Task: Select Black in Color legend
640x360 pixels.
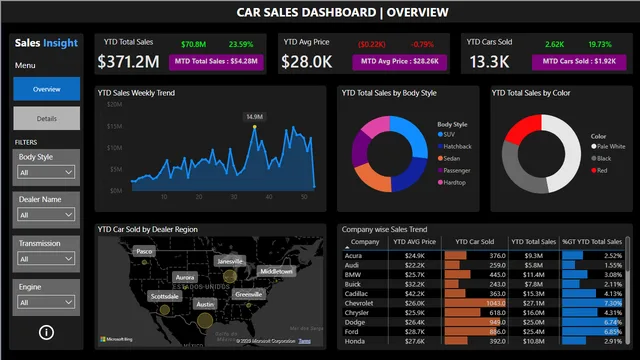Action: tap(601, 158)
